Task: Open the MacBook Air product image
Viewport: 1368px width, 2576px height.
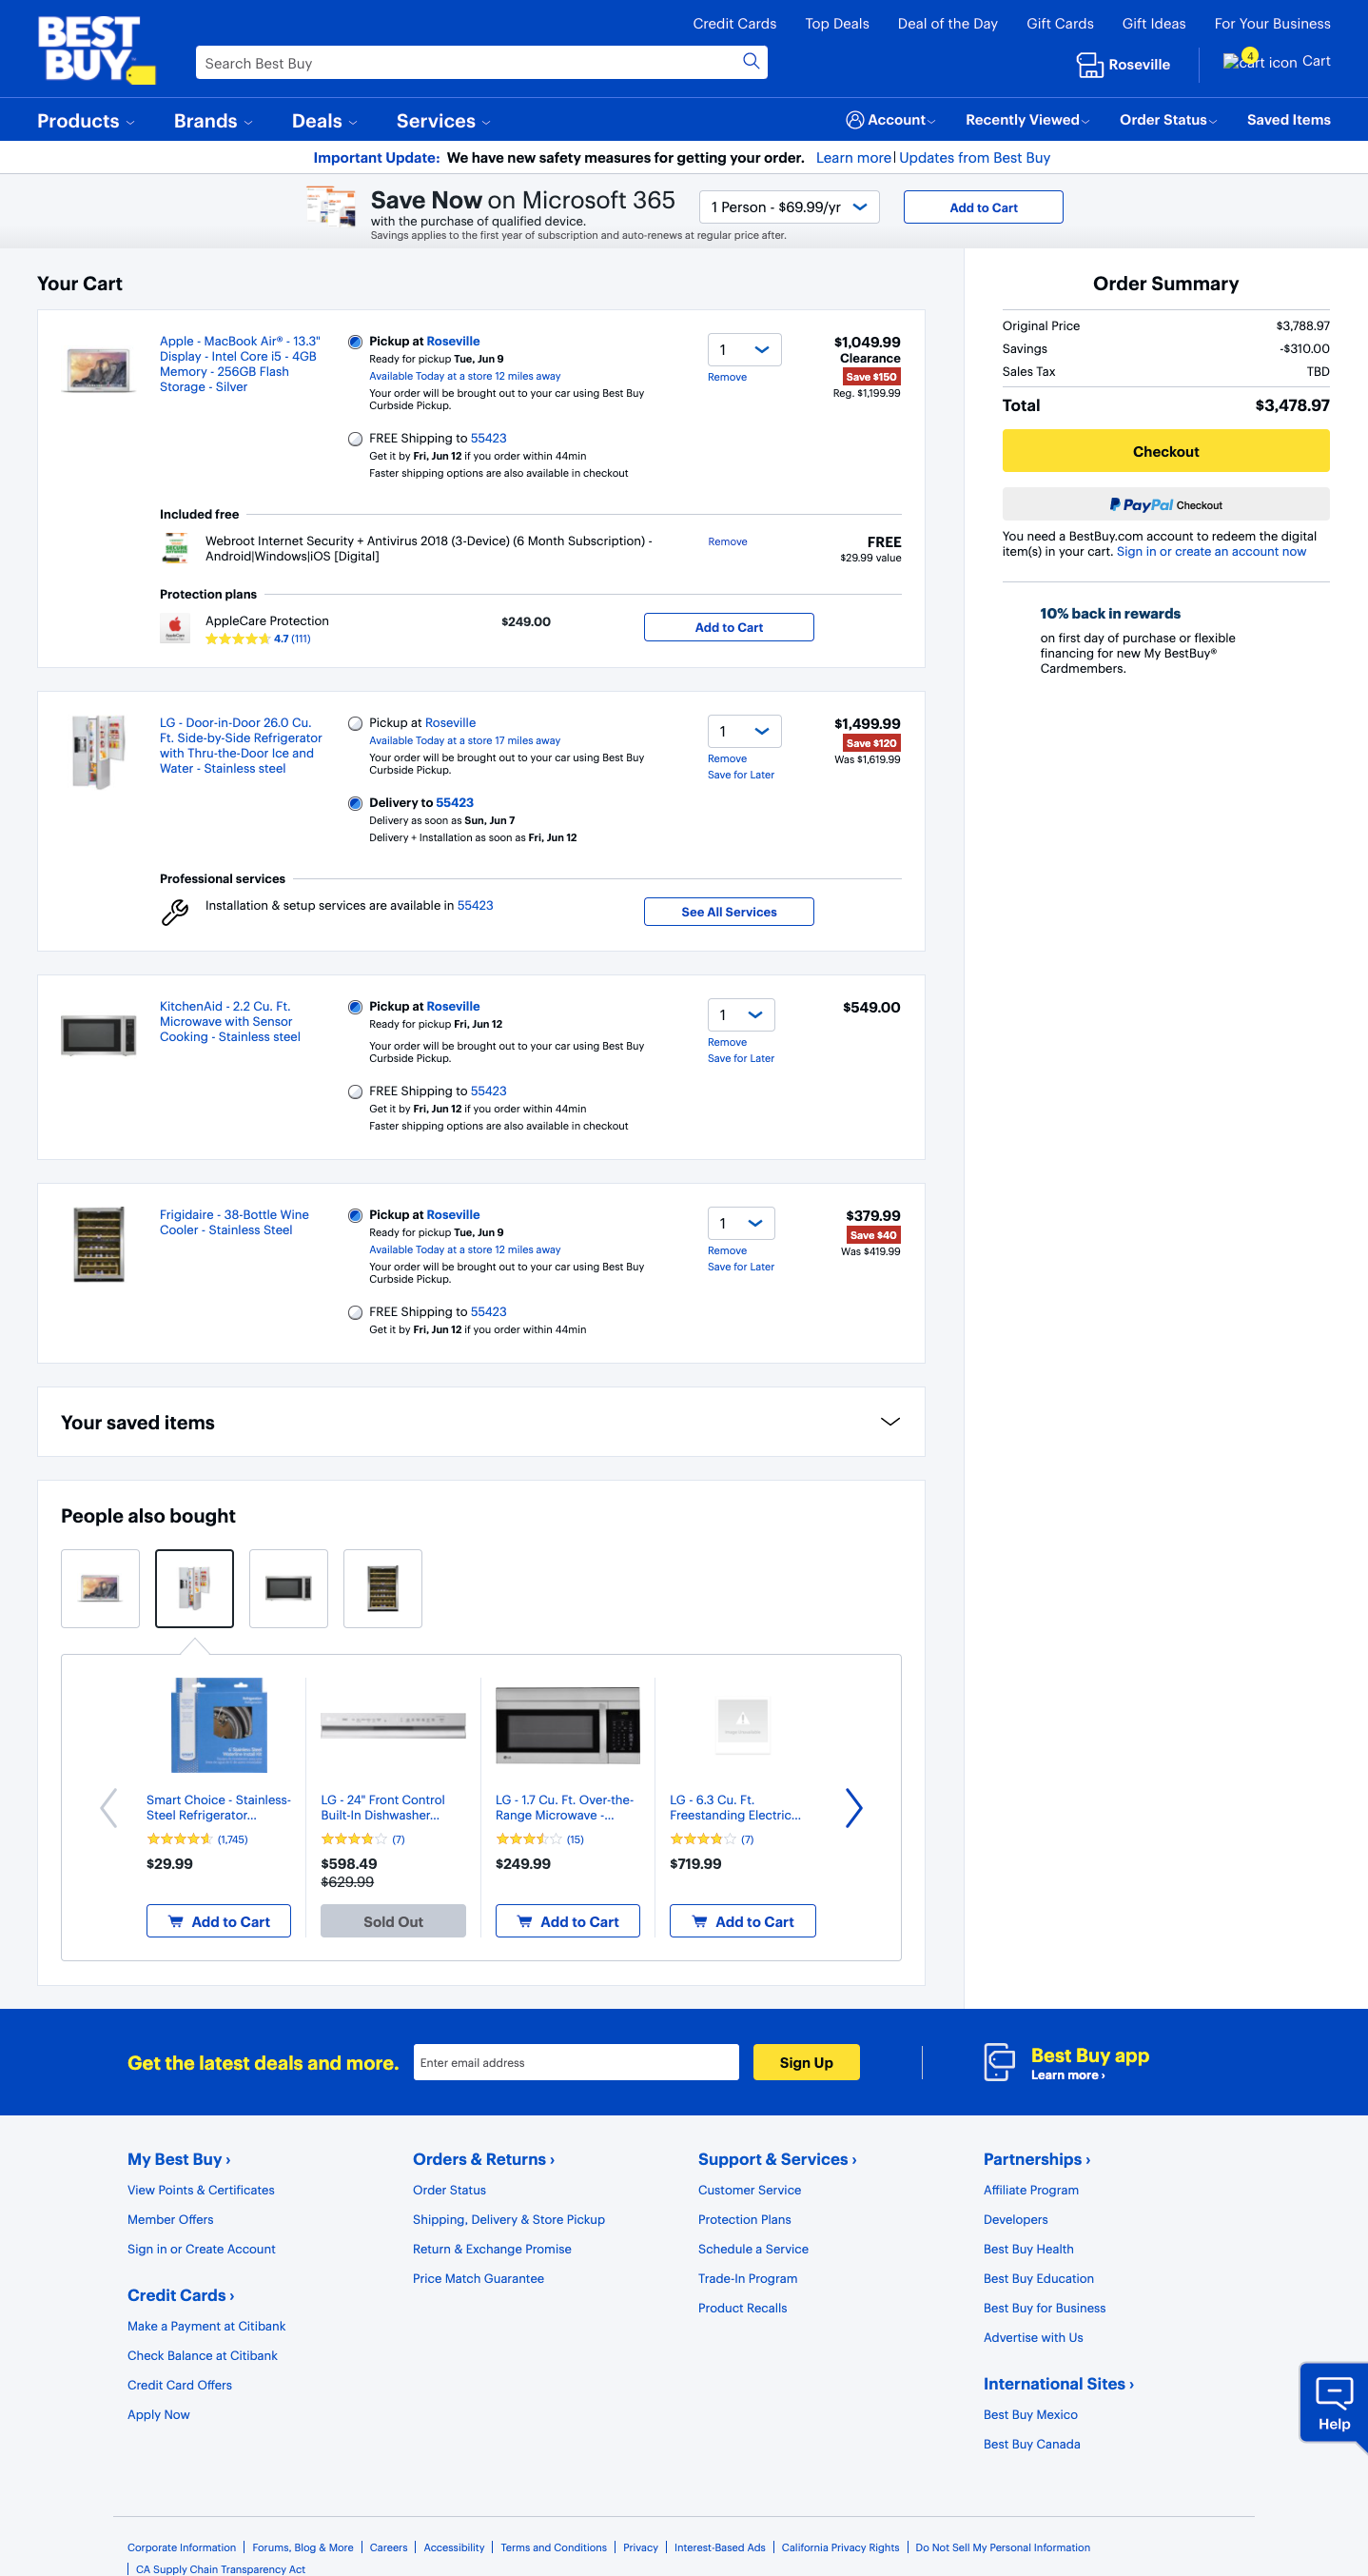Action: pos(98,369)
